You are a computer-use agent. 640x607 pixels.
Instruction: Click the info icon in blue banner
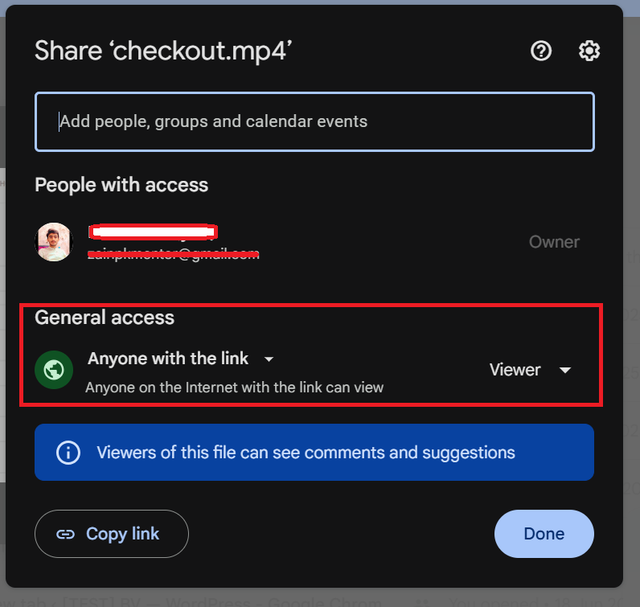68,452
